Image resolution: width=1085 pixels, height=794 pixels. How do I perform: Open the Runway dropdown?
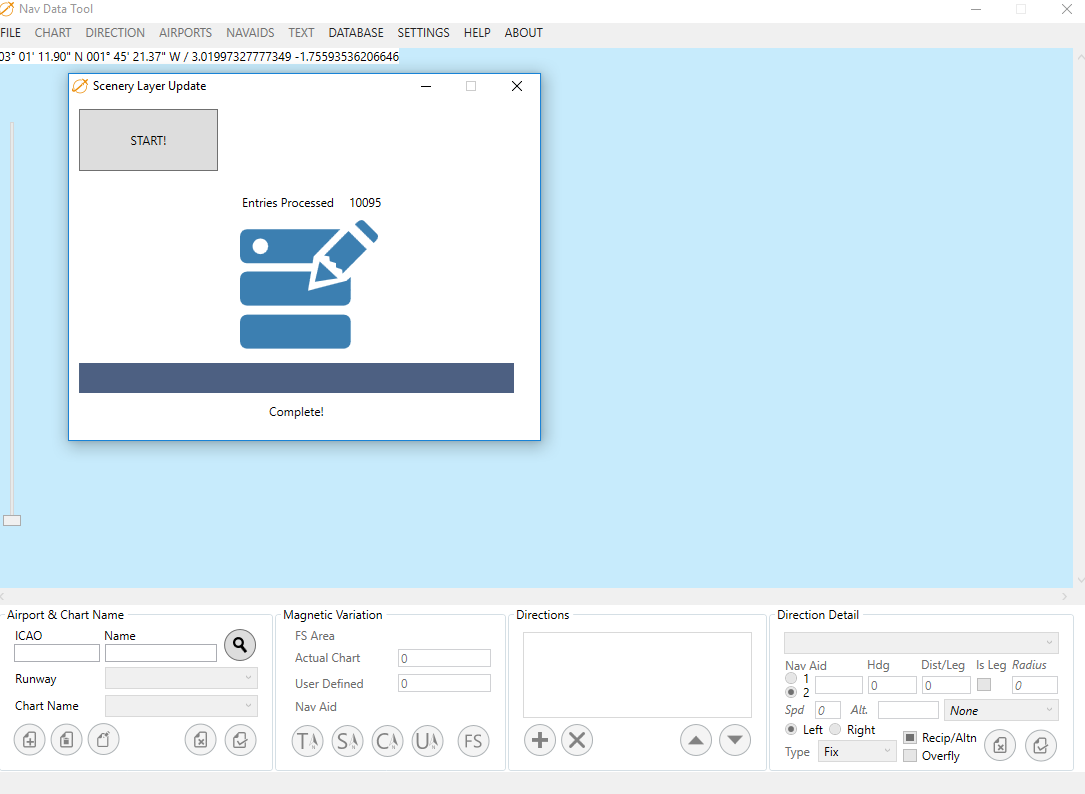click(x=181, y=679)
